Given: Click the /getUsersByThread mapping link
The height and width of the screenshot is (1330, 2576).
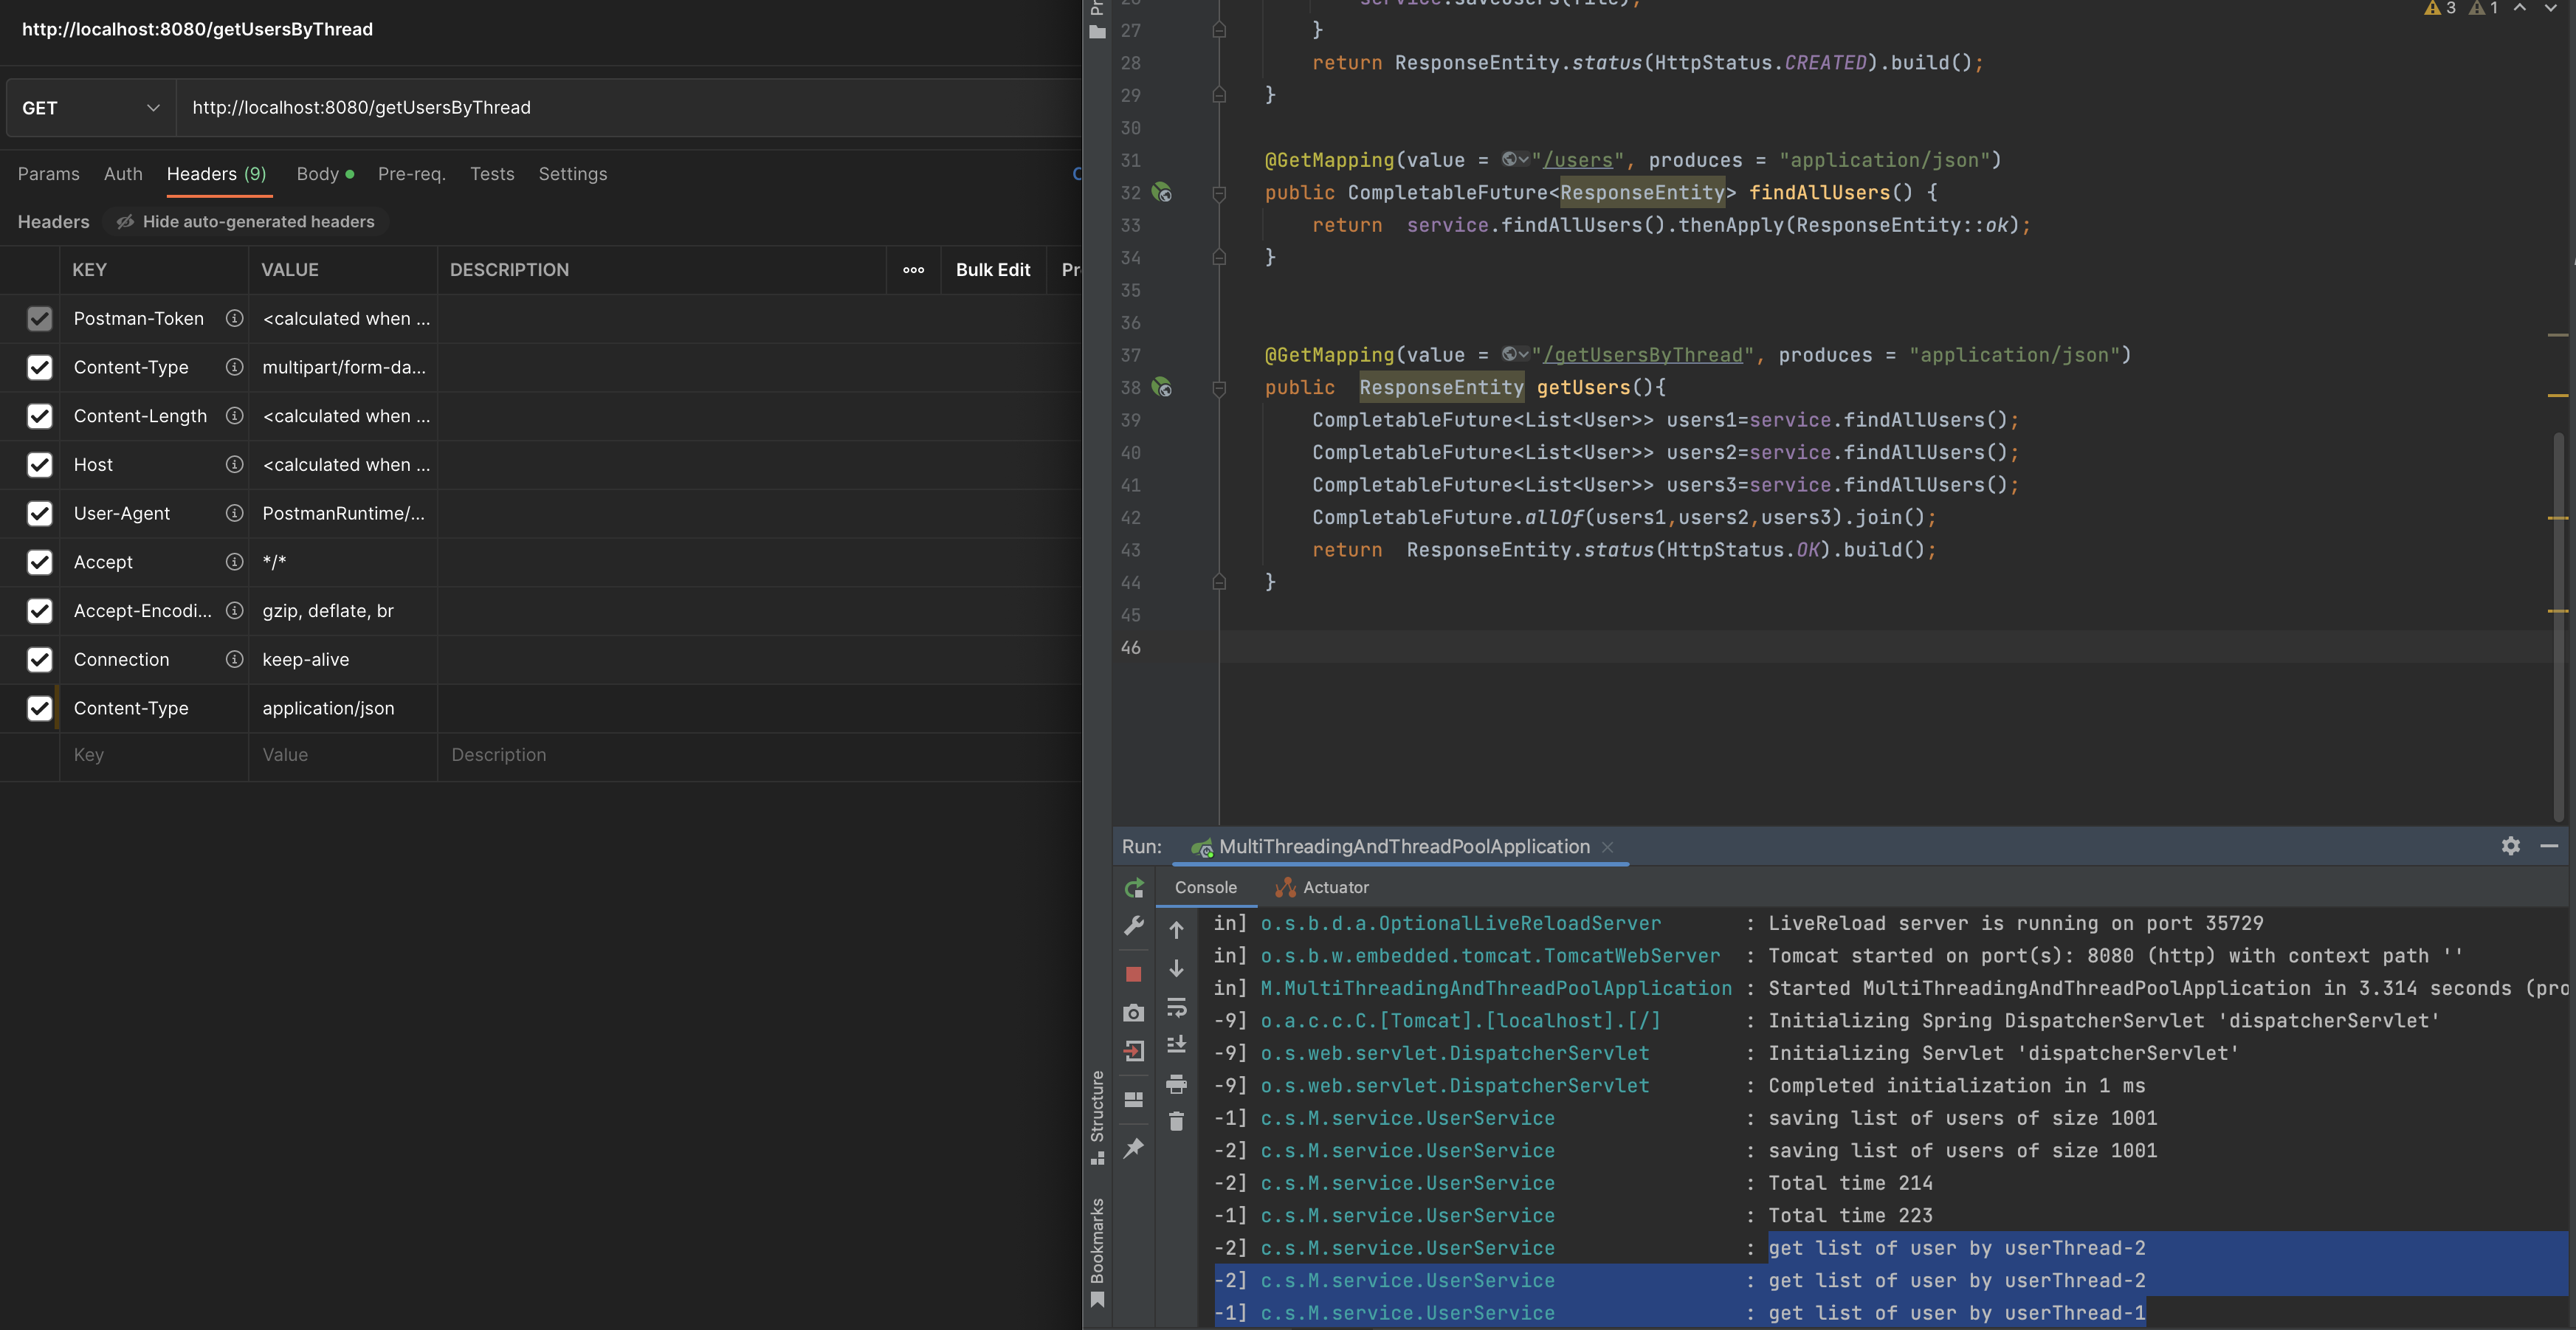Looking at the screenshot, I should [1644, 355].
